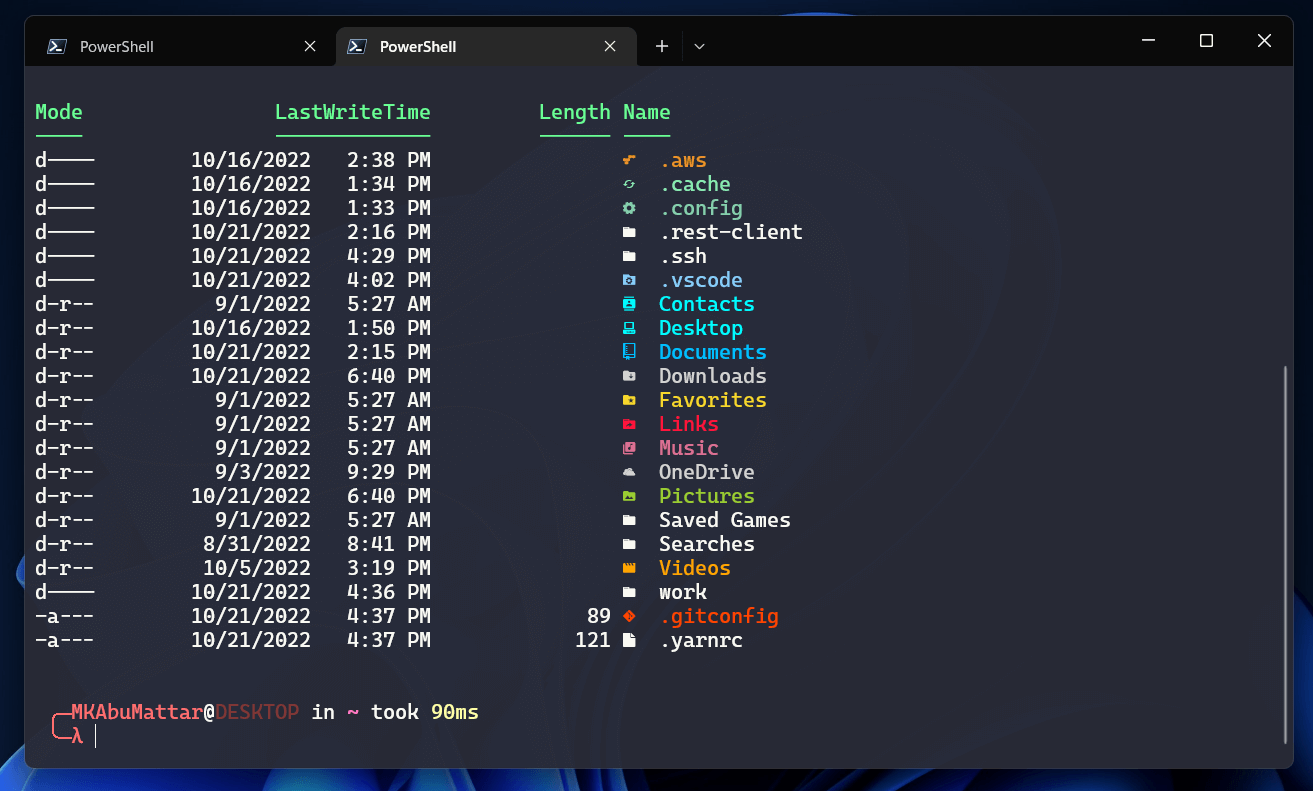Open a new tab with plus button

pyautogui.click(x=661, y=46)
